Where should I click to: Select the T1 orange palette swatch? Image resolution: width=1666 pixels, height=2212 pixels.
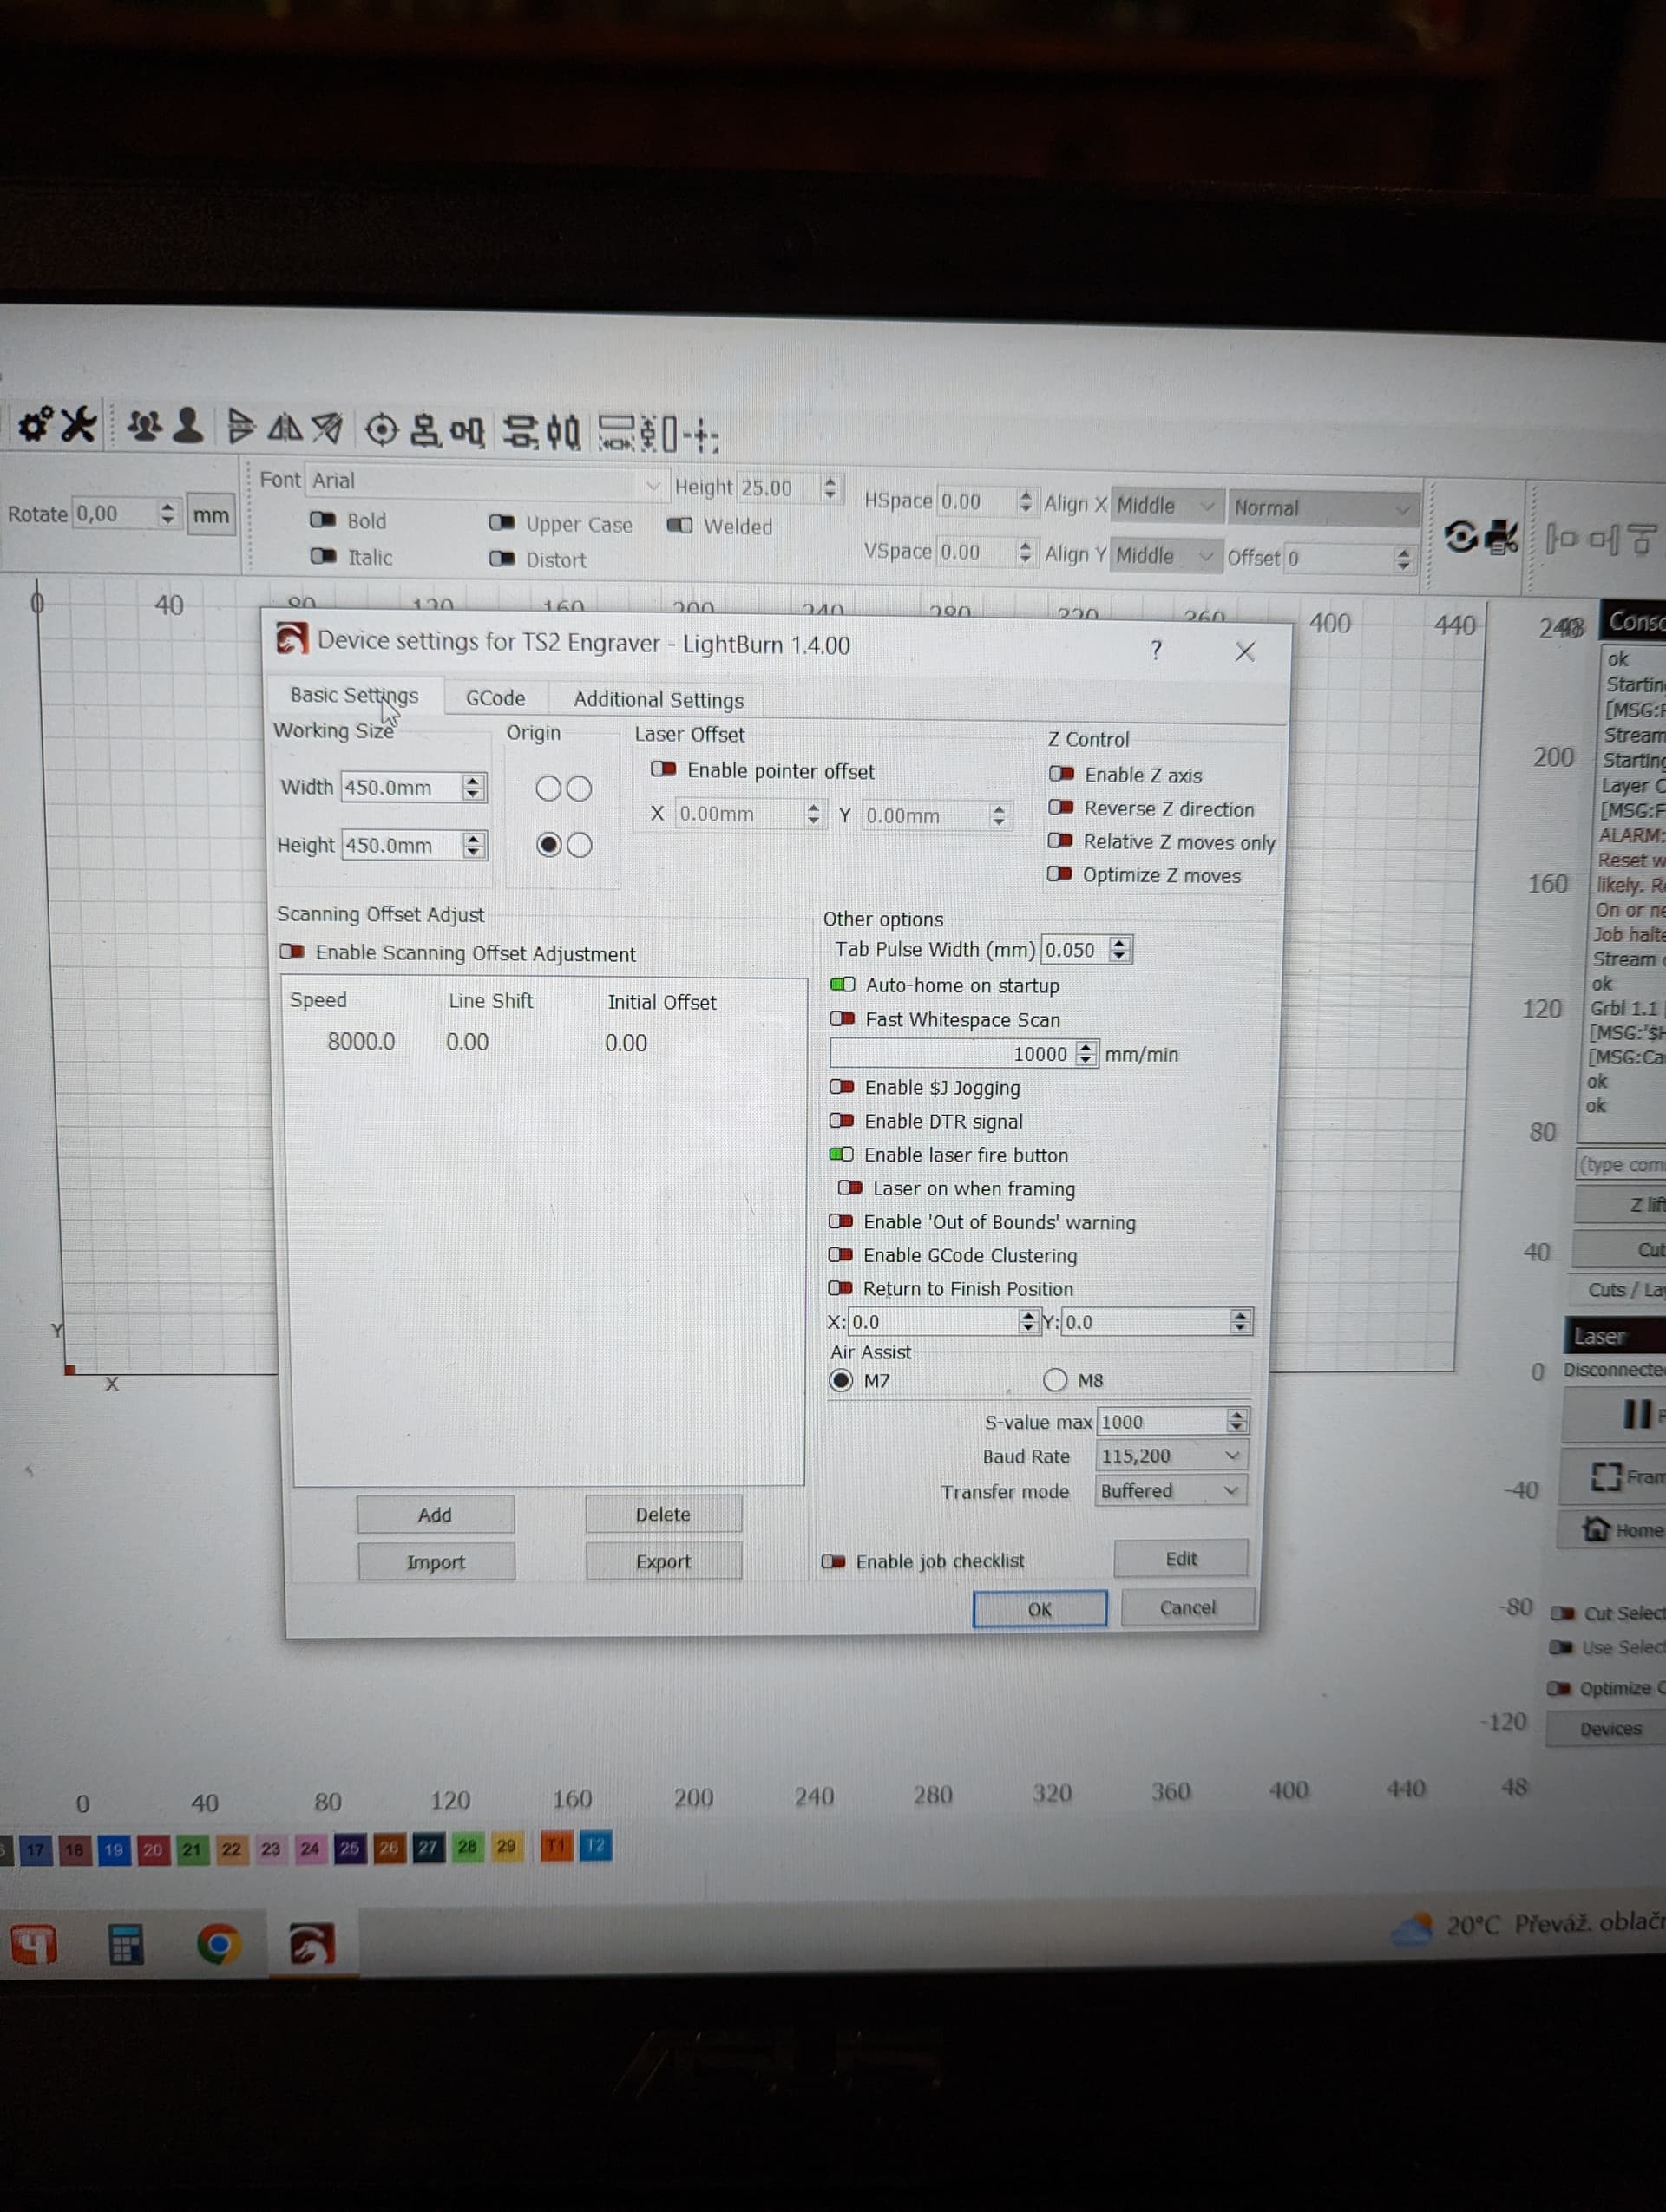tap(556, 1845)
